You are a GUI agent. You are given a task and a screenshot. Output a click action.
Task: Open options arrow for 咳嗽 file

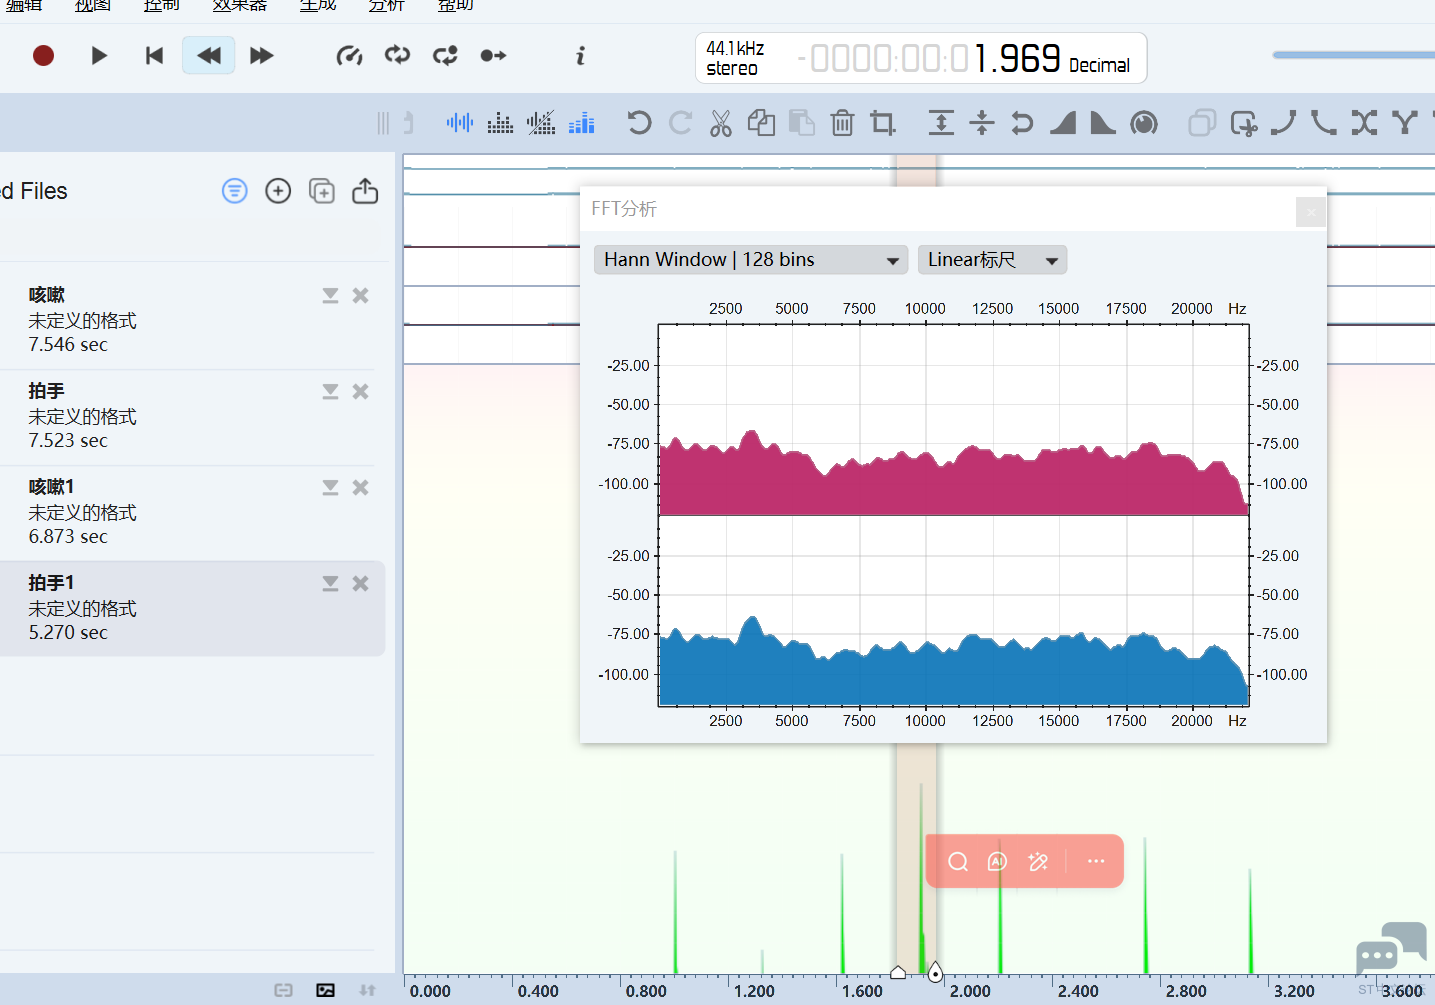pos(330,296)
